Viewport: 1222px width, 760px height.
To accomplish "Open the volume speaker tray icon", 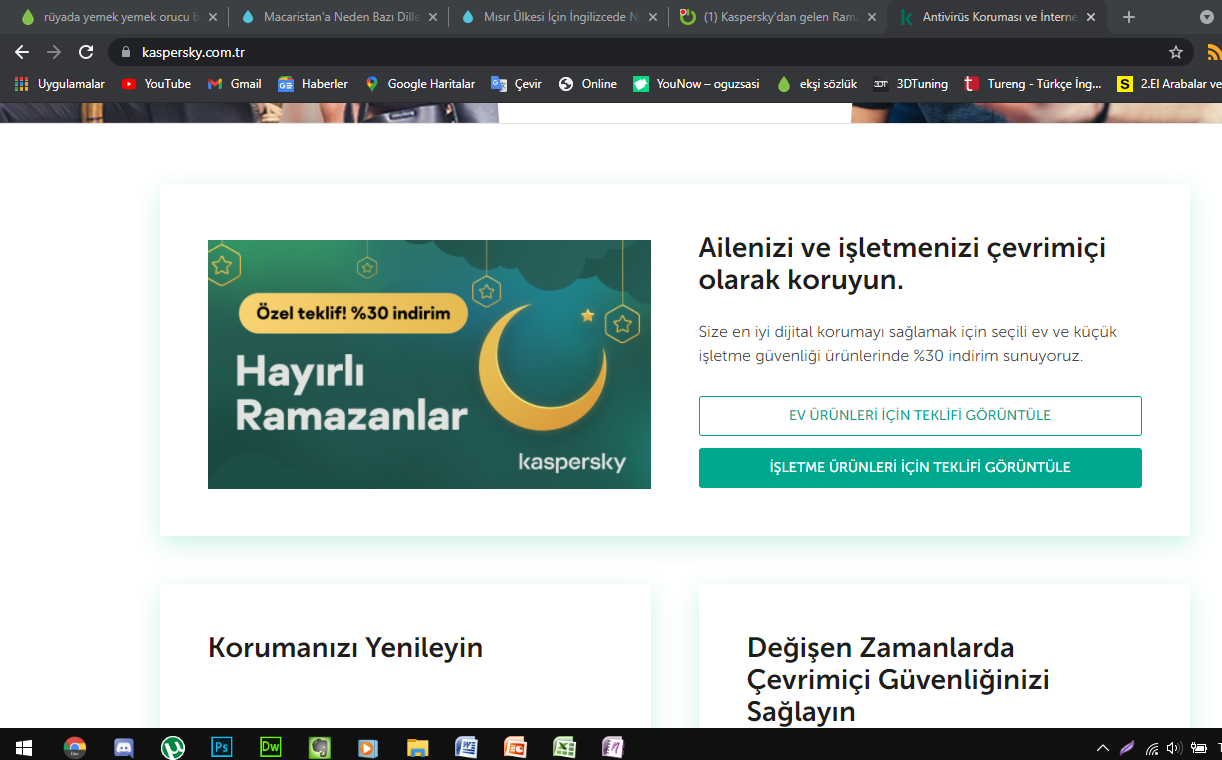I will coord(1174,747).
